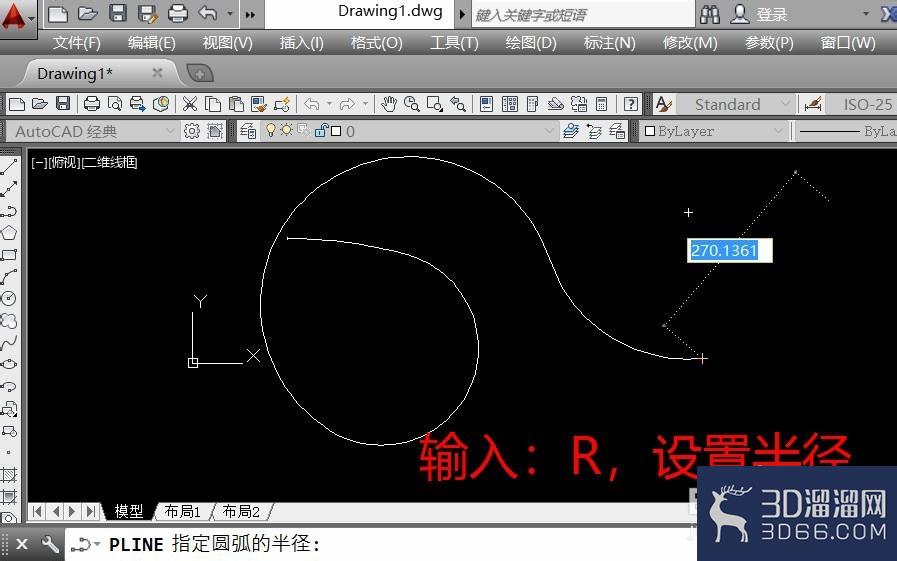Click the Zoom Previous icon
The height and width of the screenshot is (561, 897).
click(x=458, y=104)
